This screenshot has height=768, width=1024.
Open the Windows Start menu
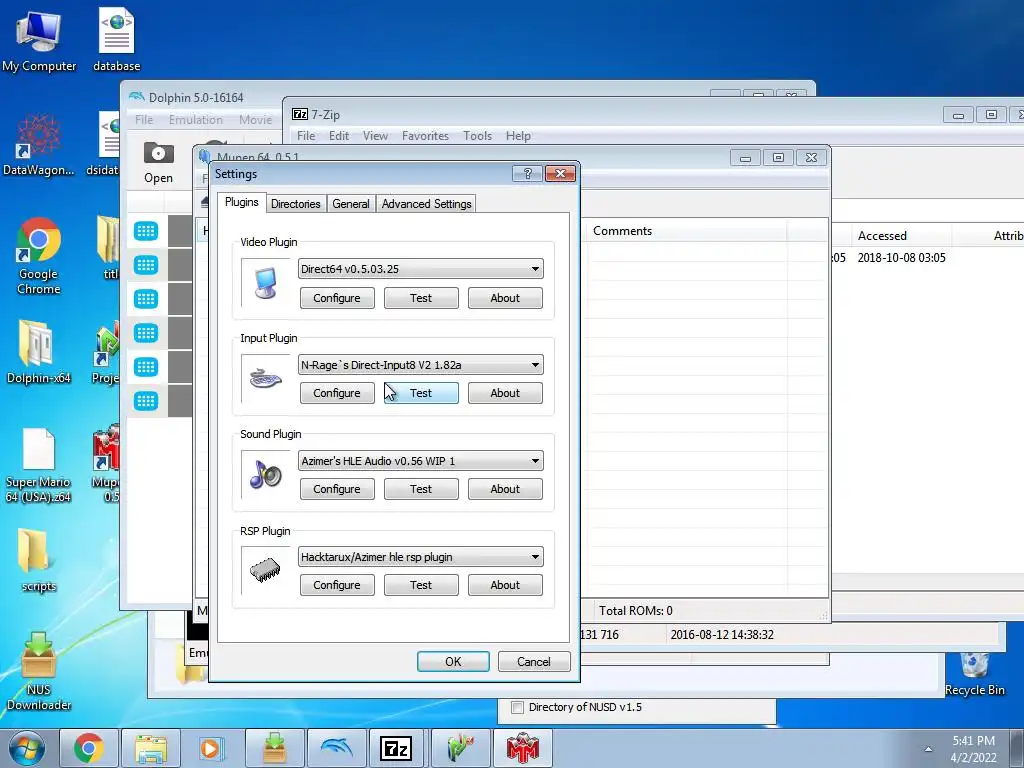pyautogui.click(x=27, y=748)
